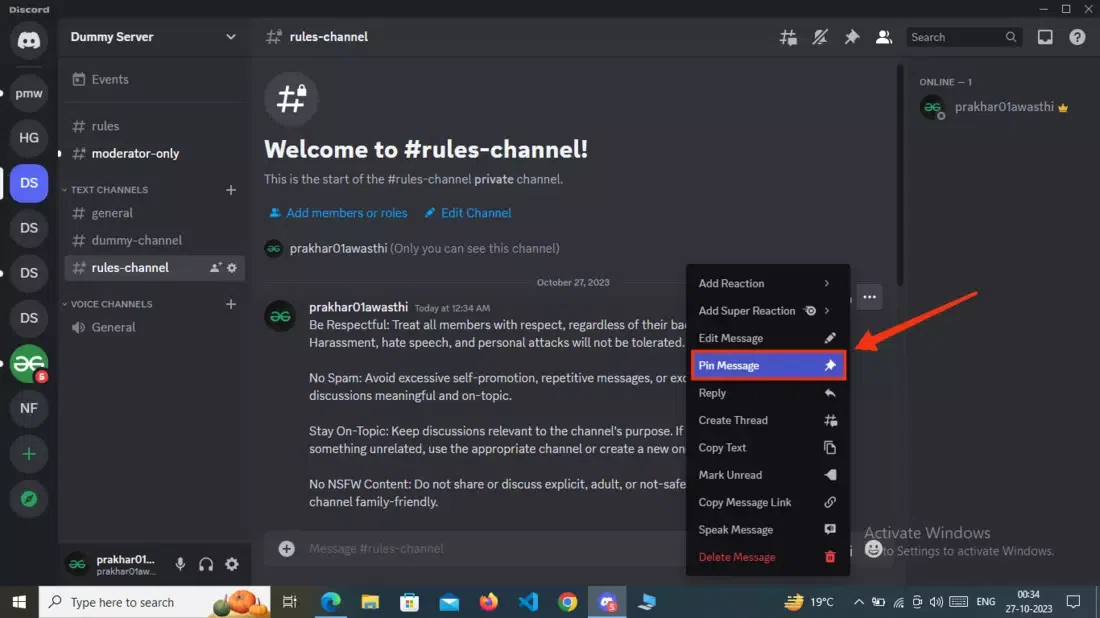Open Help question mark icon
Viewport: 1100px width, 618px height.
click(x=1077, y=37)
